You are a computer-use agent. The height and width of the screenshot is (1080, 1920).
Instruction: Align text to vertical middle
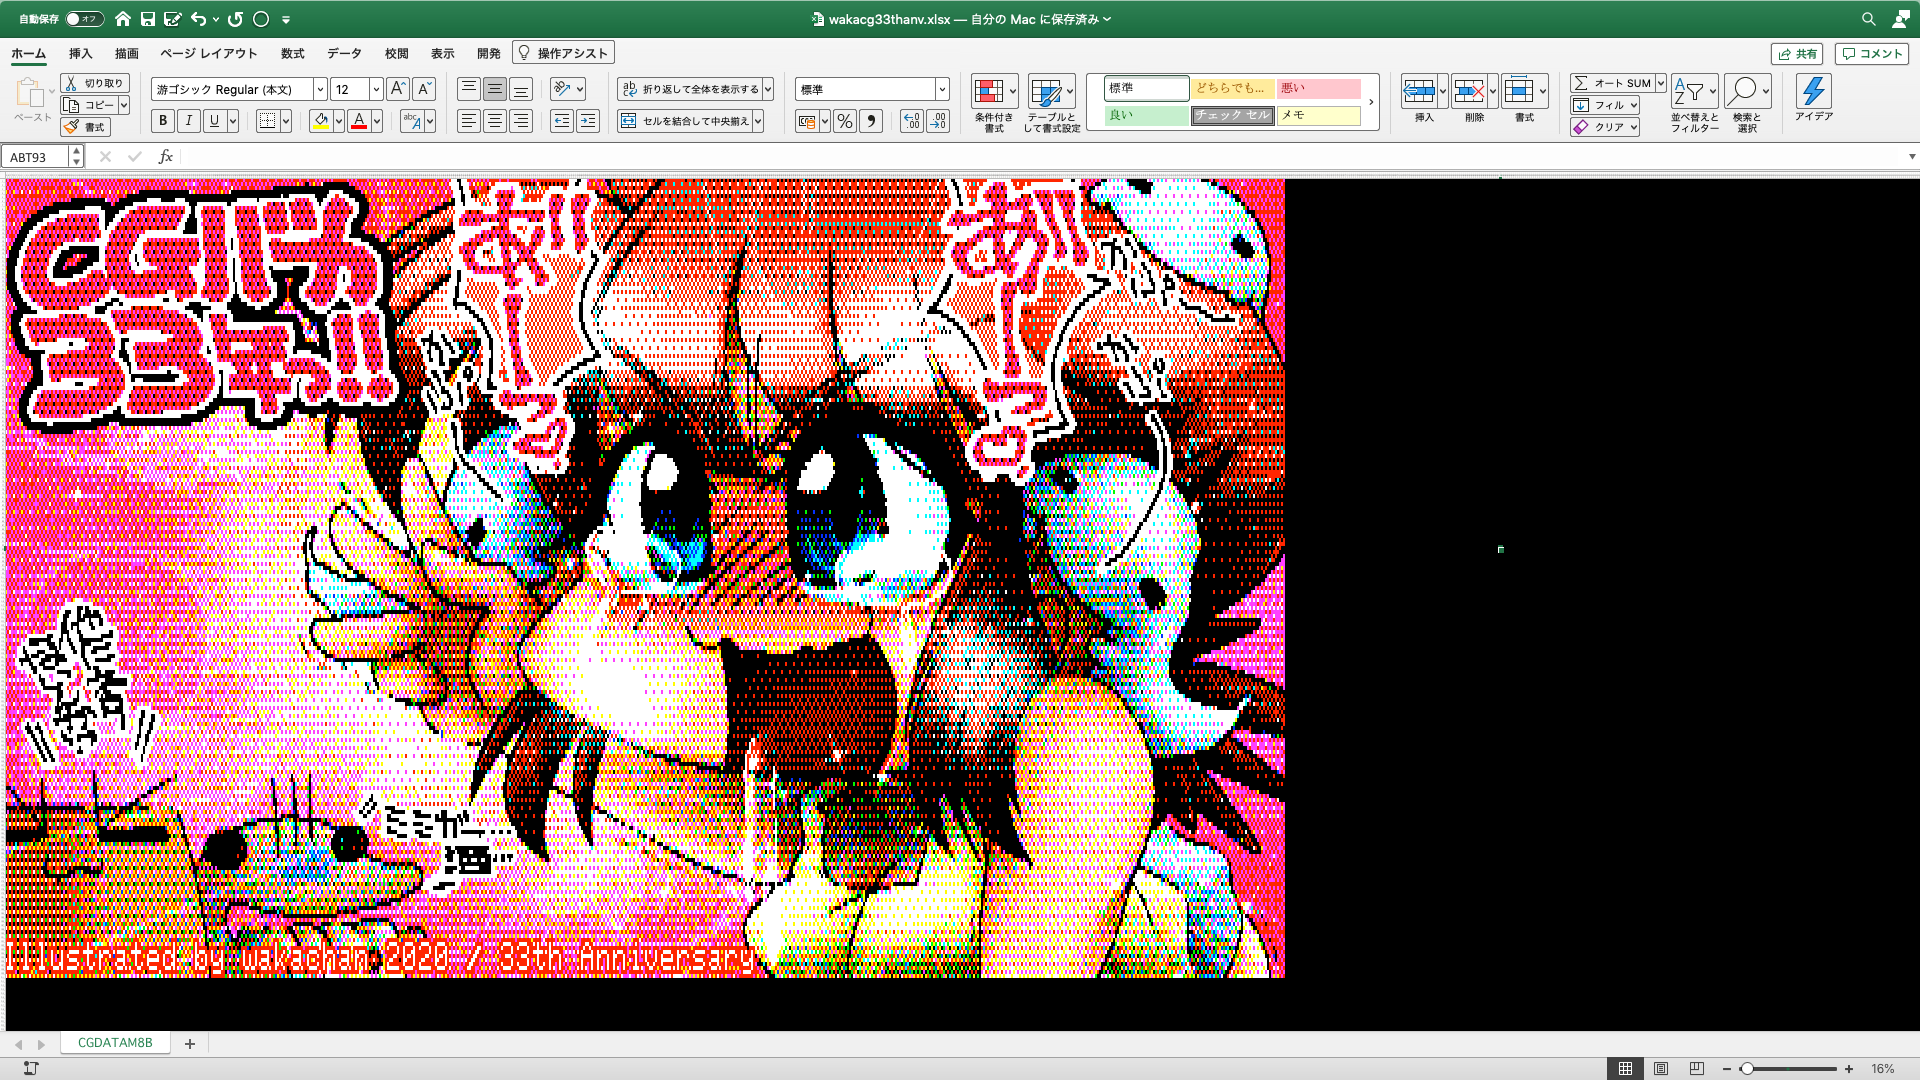coord(494,89)
